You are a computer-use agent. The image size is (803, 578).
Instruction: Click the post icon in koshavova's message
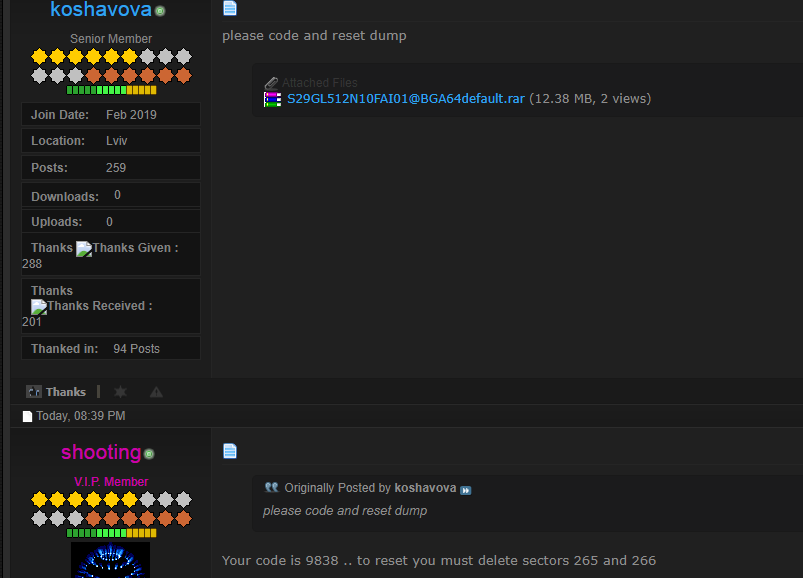230,9
